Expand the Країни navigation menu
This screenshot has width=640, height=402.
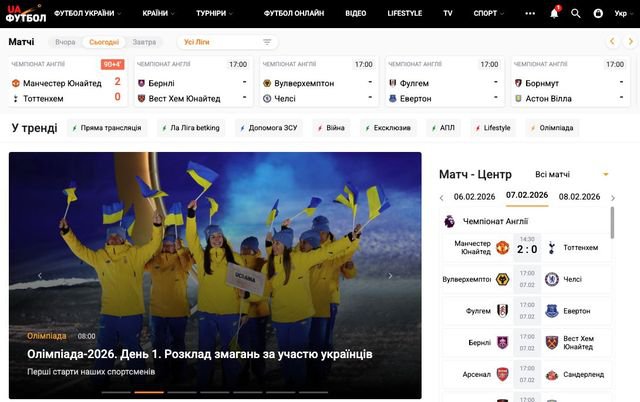pos(158,14)
